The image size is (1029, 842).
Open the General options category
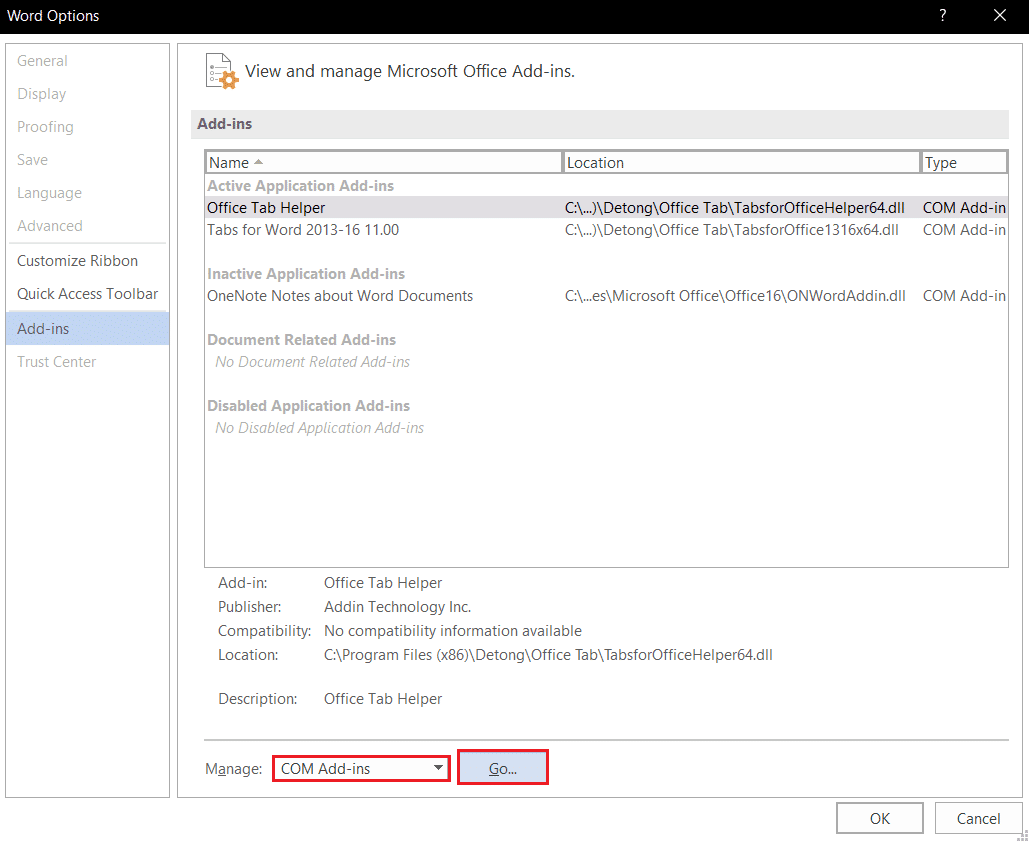point(87,61)
